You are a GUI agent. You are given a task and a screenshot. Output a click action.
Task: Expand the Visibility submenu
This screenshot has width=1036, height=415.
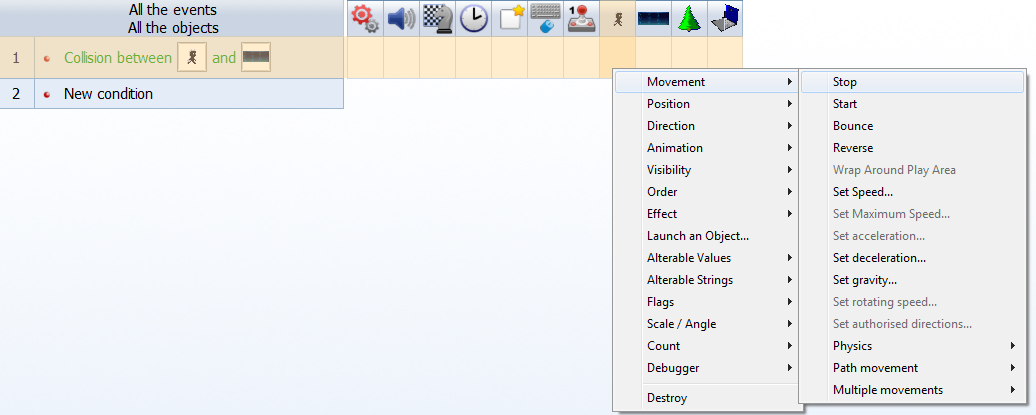point(706,170)
